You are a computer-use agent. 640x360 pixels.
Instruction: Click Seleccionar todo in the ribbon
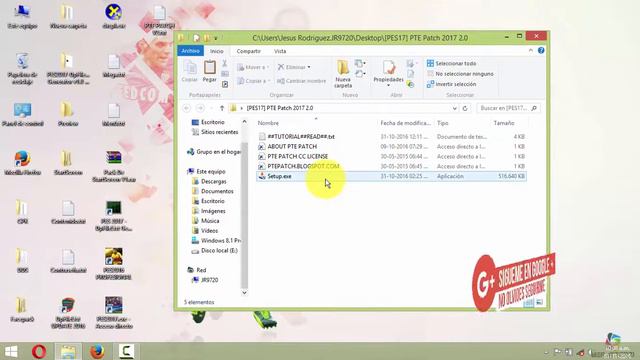(x=451, y=64)
